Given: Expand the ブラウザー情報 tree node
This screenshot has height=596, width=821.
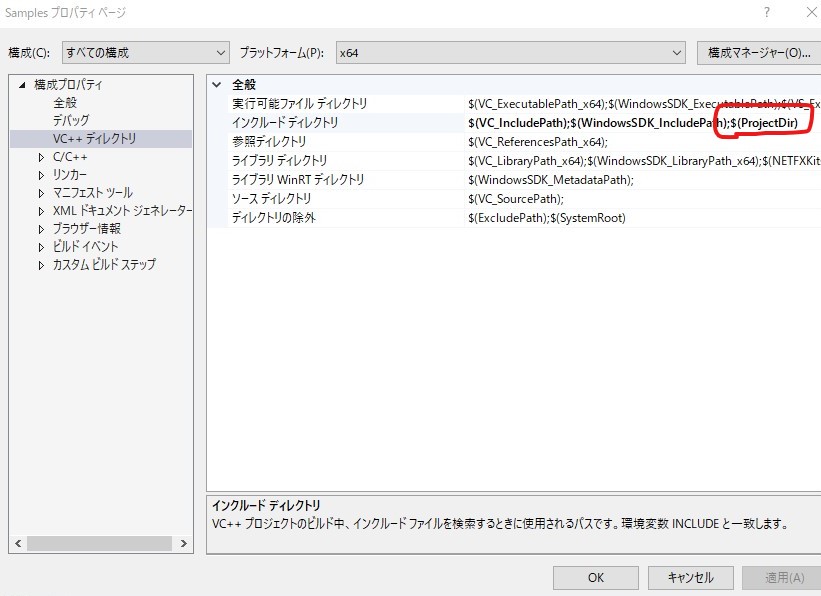Looking at the screenshot, I should (41, 229).
